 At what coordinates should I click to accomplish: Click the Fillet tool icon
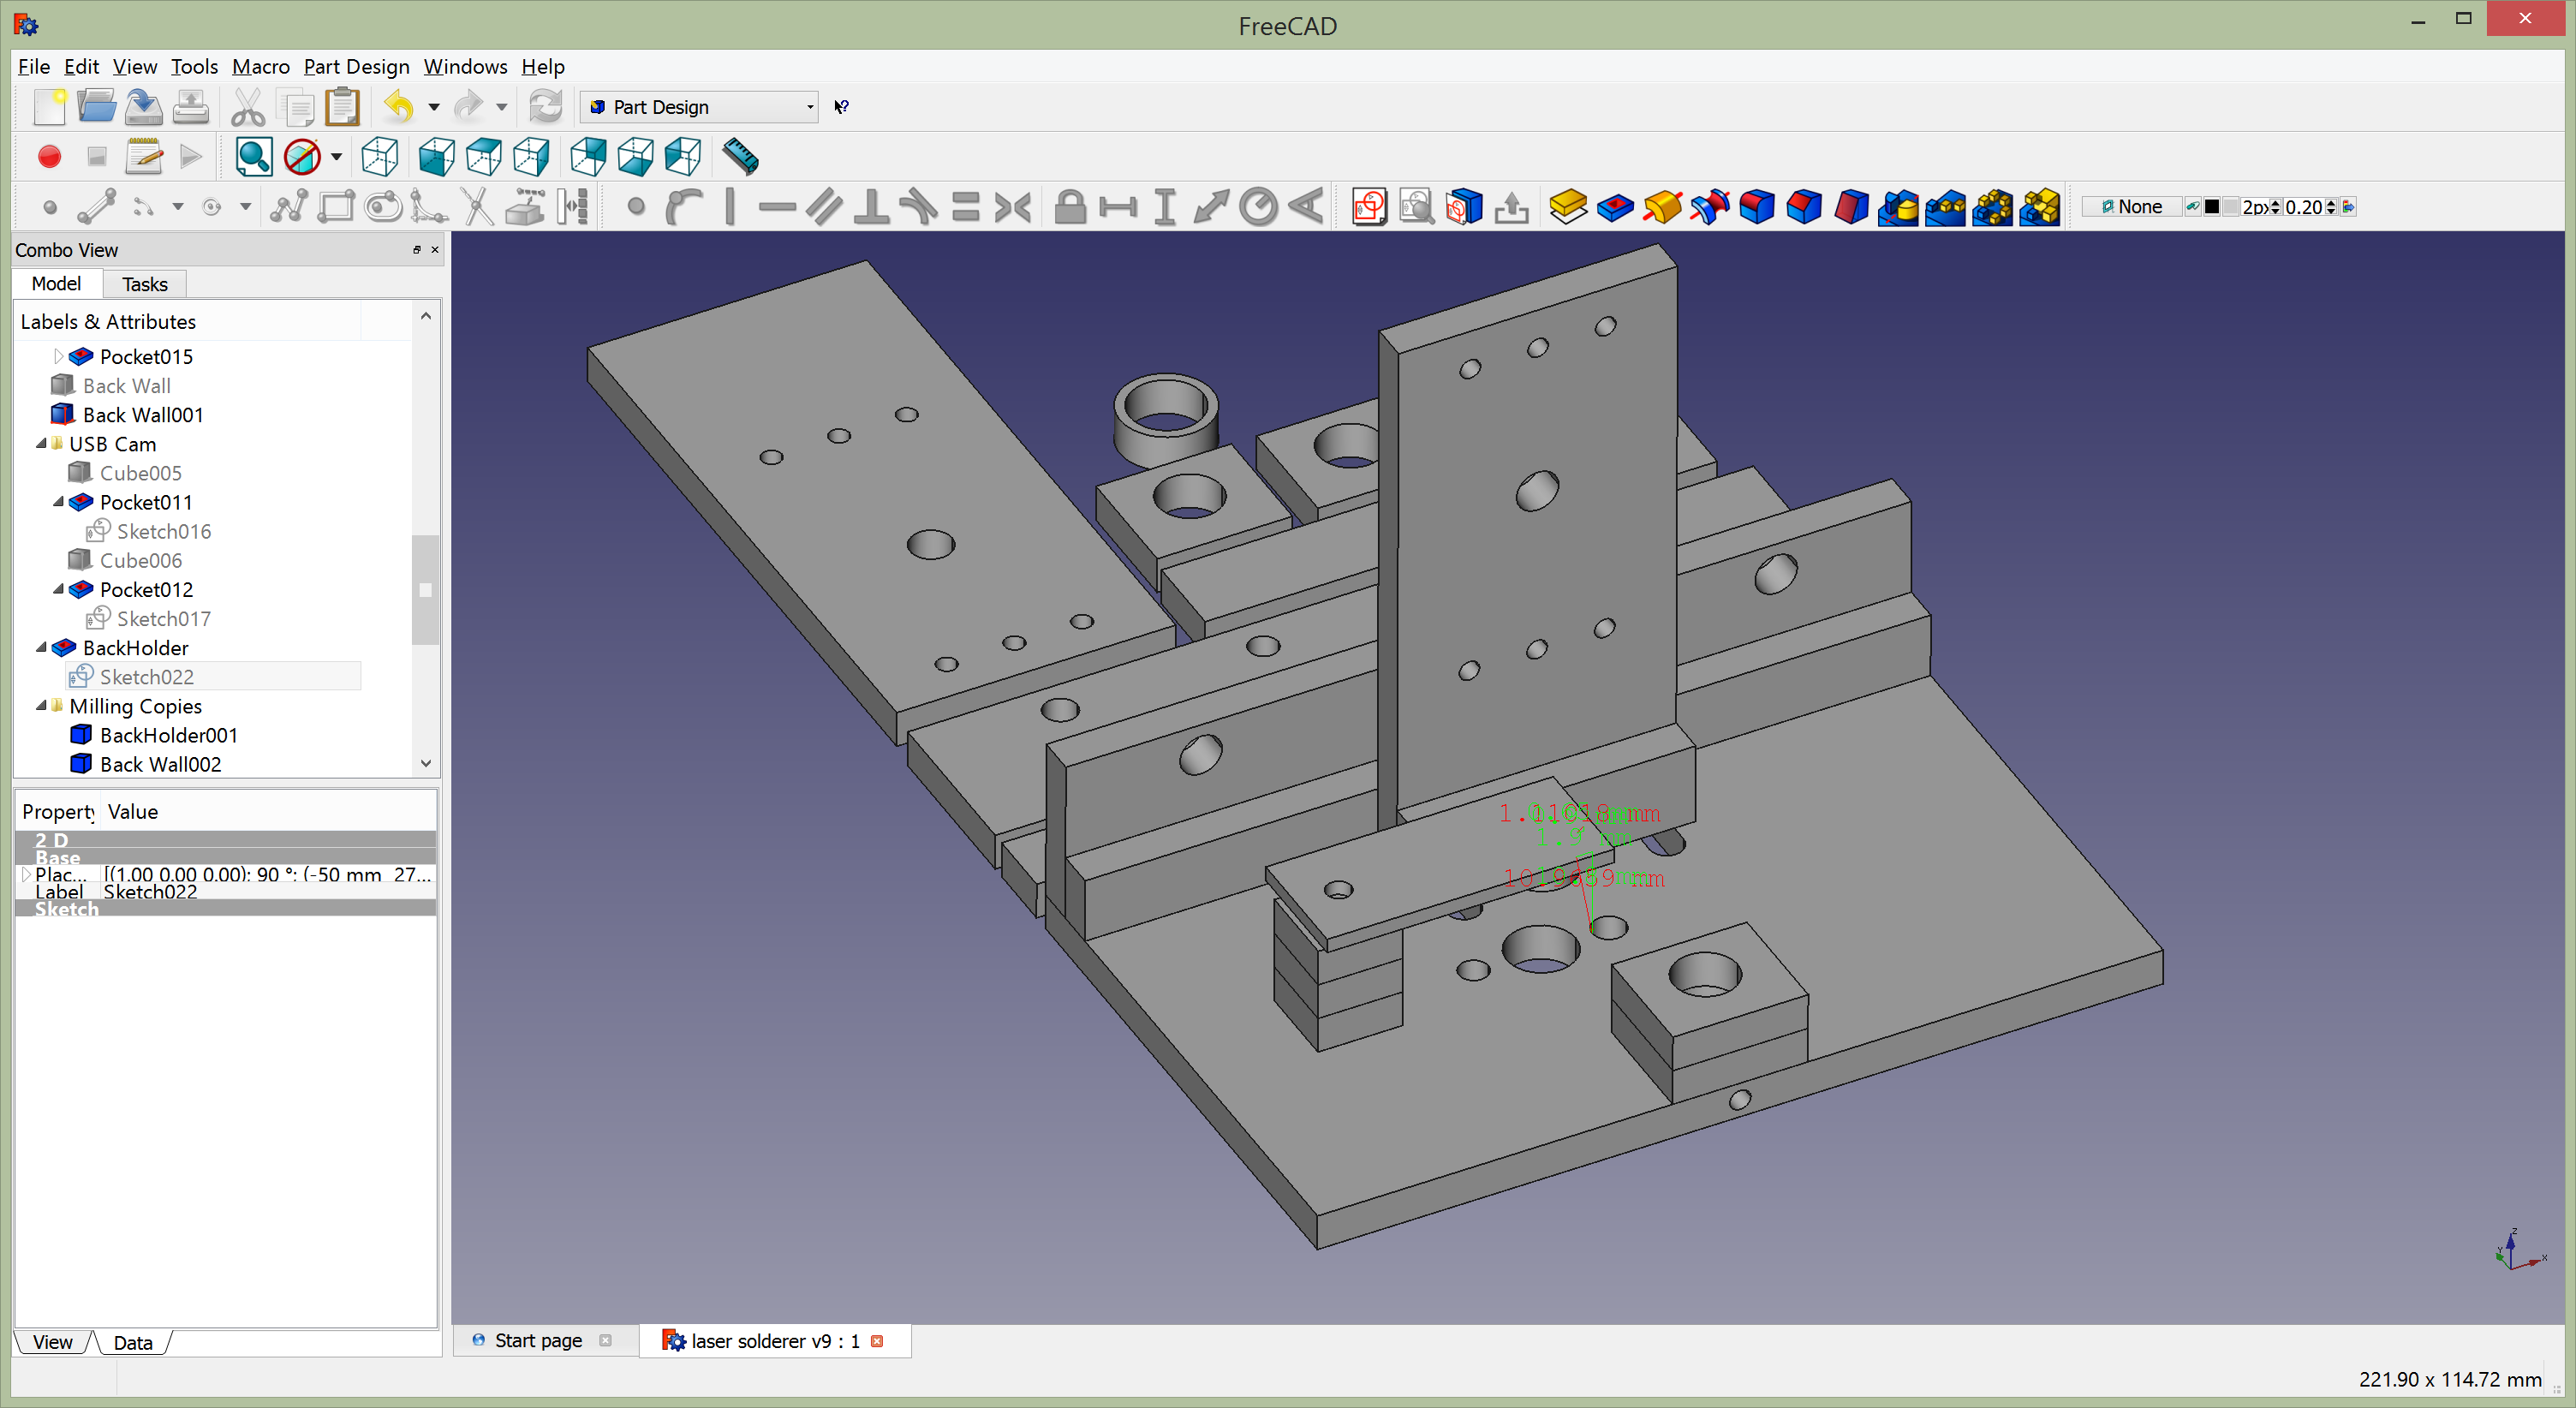1757,207
